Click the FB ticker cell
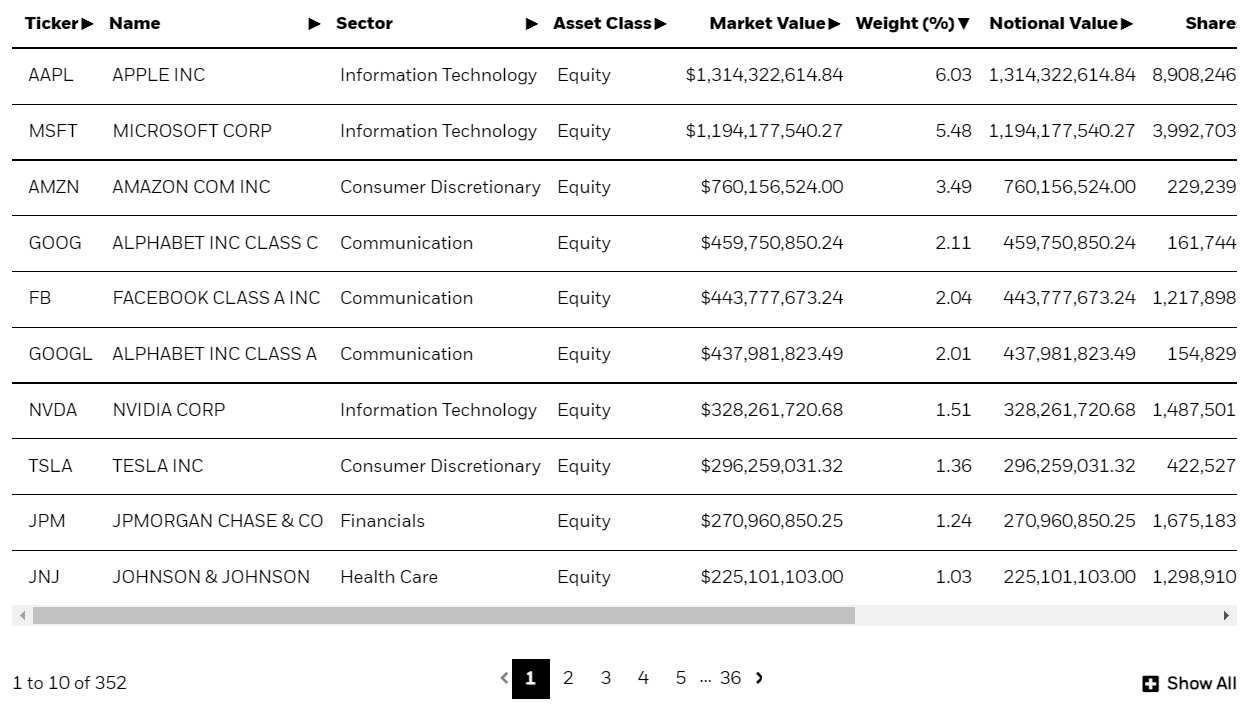Viewport: 1259px width, 705px height. pos(40,298)
